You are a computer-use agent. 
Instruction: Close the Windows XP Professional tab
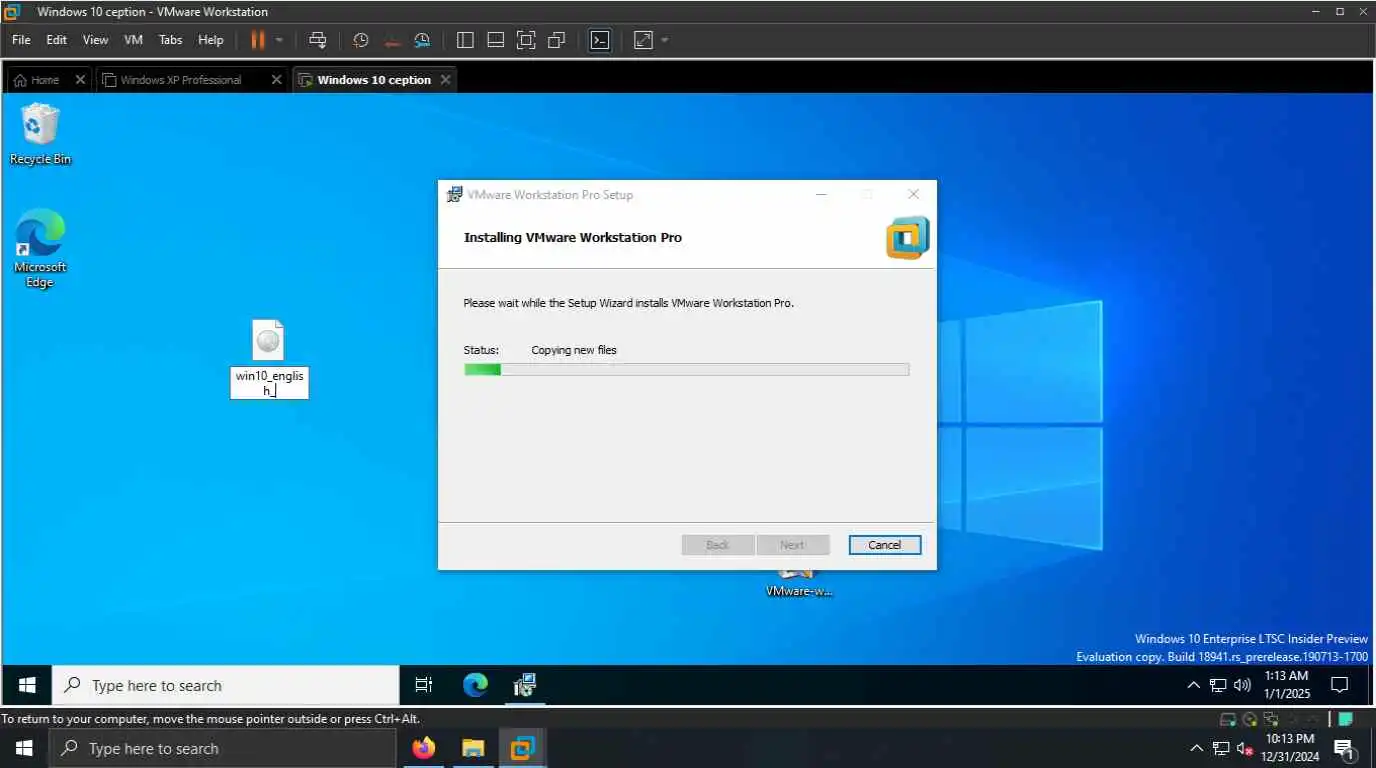click(x=277, y=80)
